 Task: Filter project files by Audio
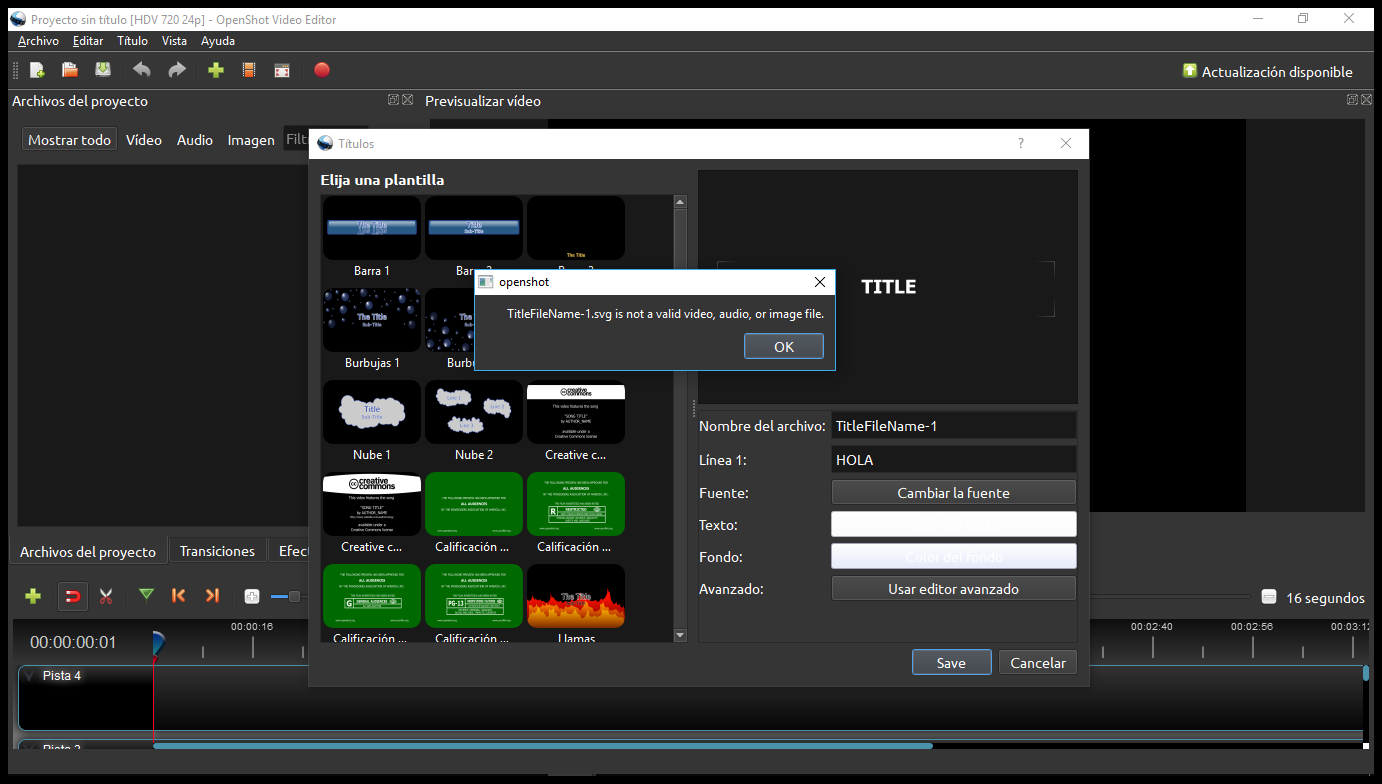(195, 140)
